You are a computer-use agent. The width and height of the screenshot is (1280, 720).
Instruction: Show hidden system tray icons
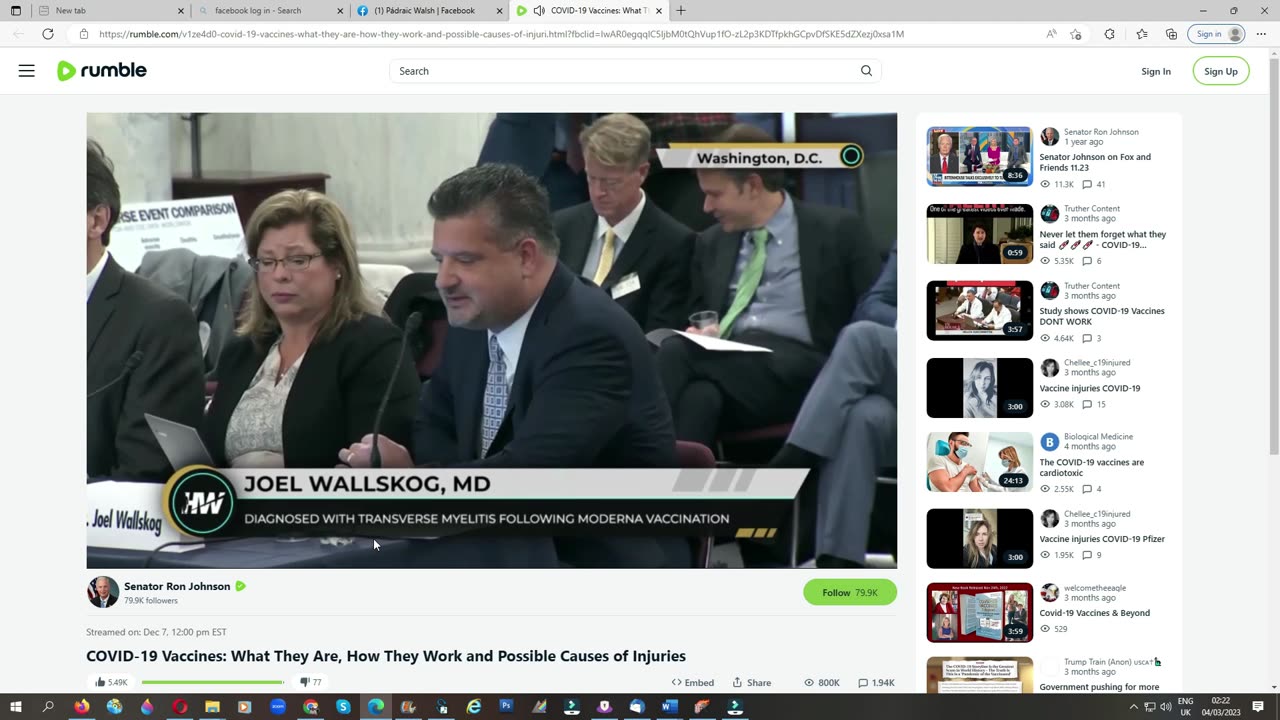click(x=1134, y=707)
